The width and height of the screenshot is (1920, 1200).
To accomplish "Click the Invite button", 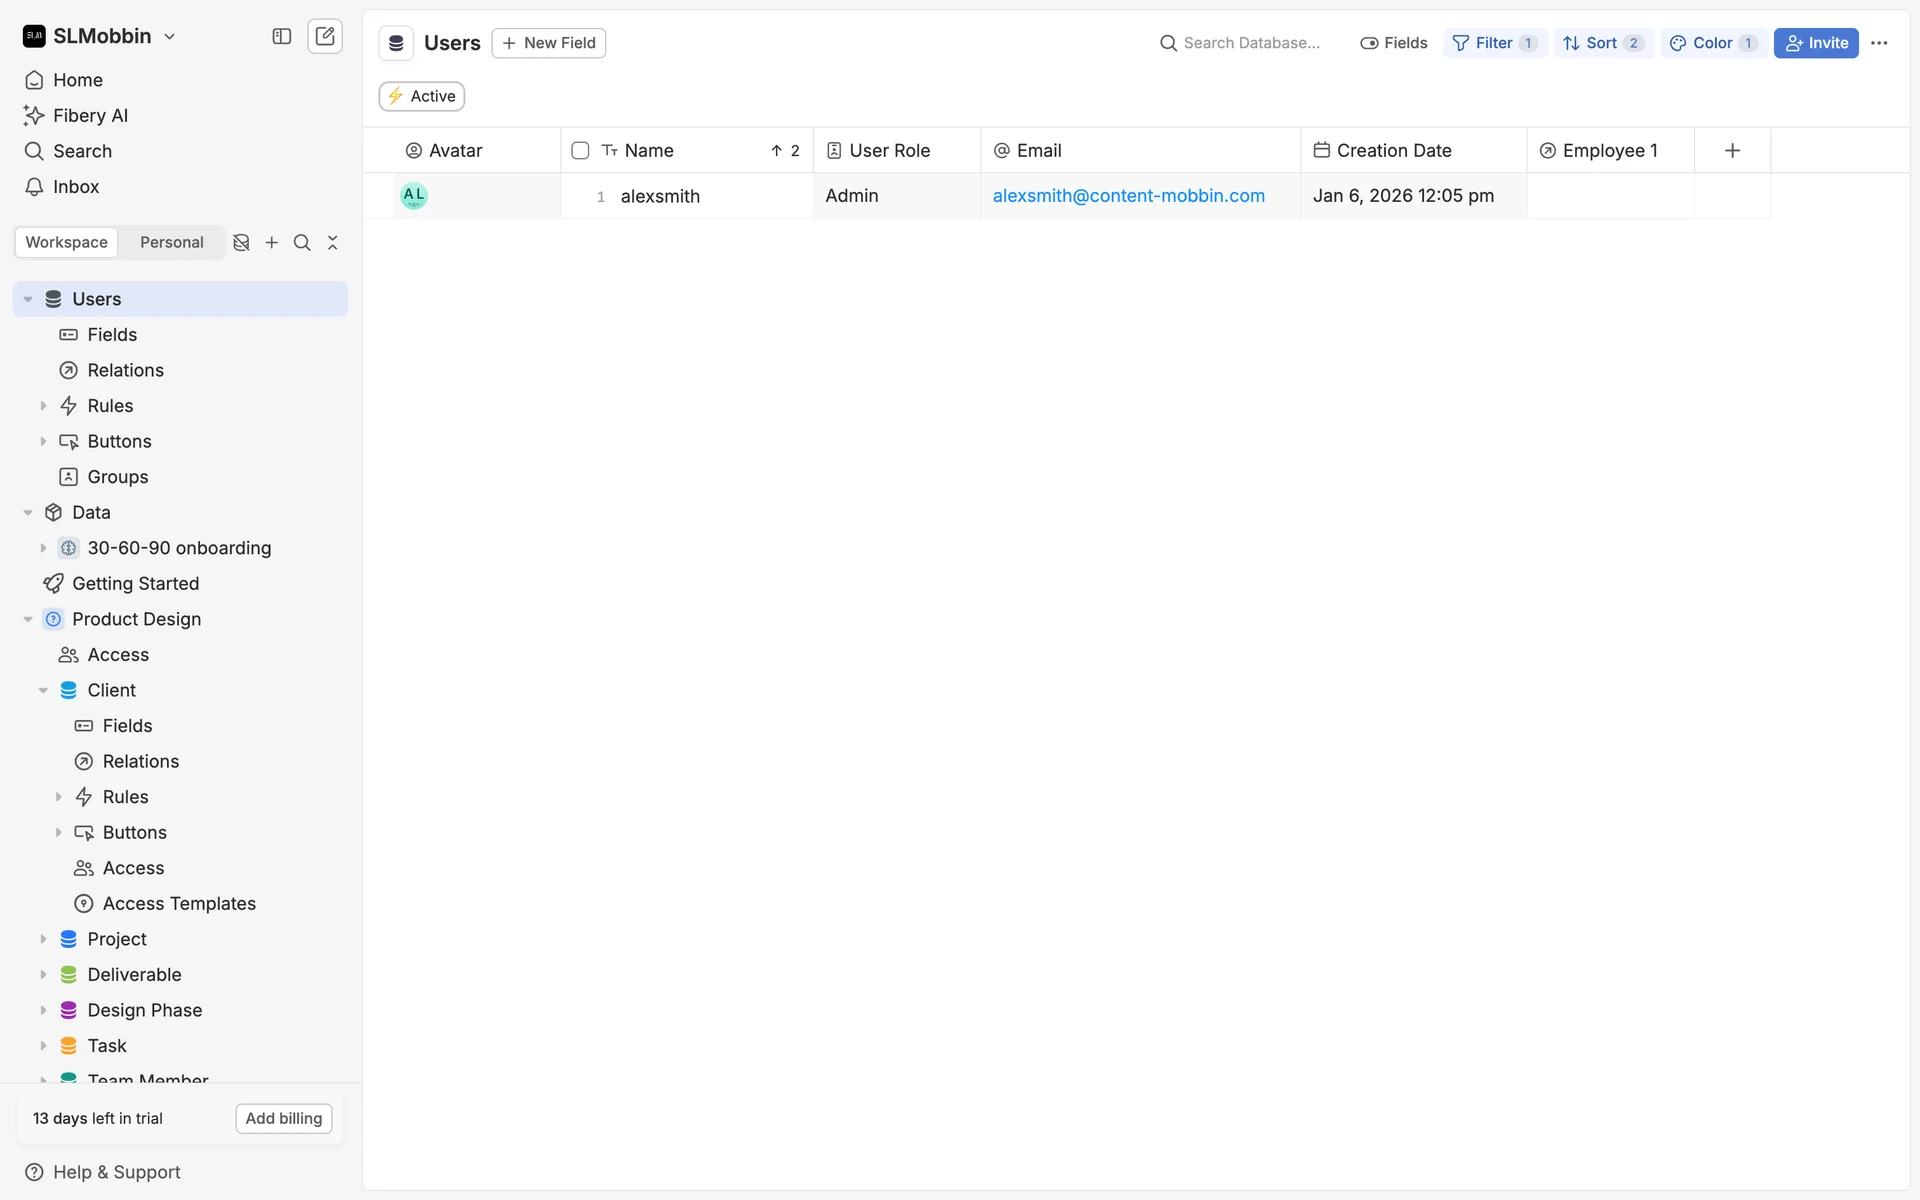I will (x=1816, y=43).
